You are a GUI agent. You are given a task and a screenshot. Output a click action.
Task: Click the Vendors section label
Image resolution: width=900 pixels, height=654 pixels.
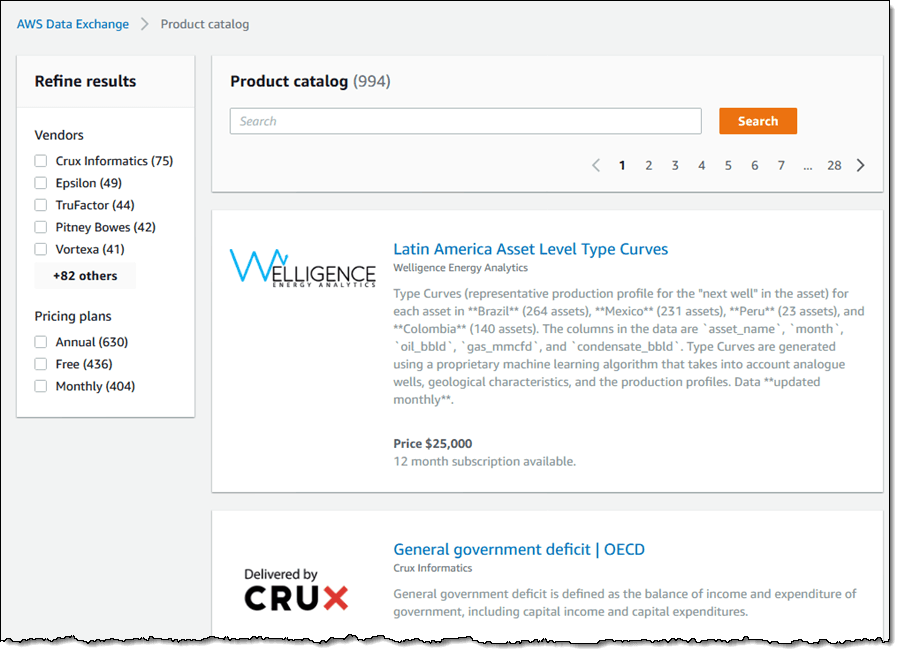[59, 135]
